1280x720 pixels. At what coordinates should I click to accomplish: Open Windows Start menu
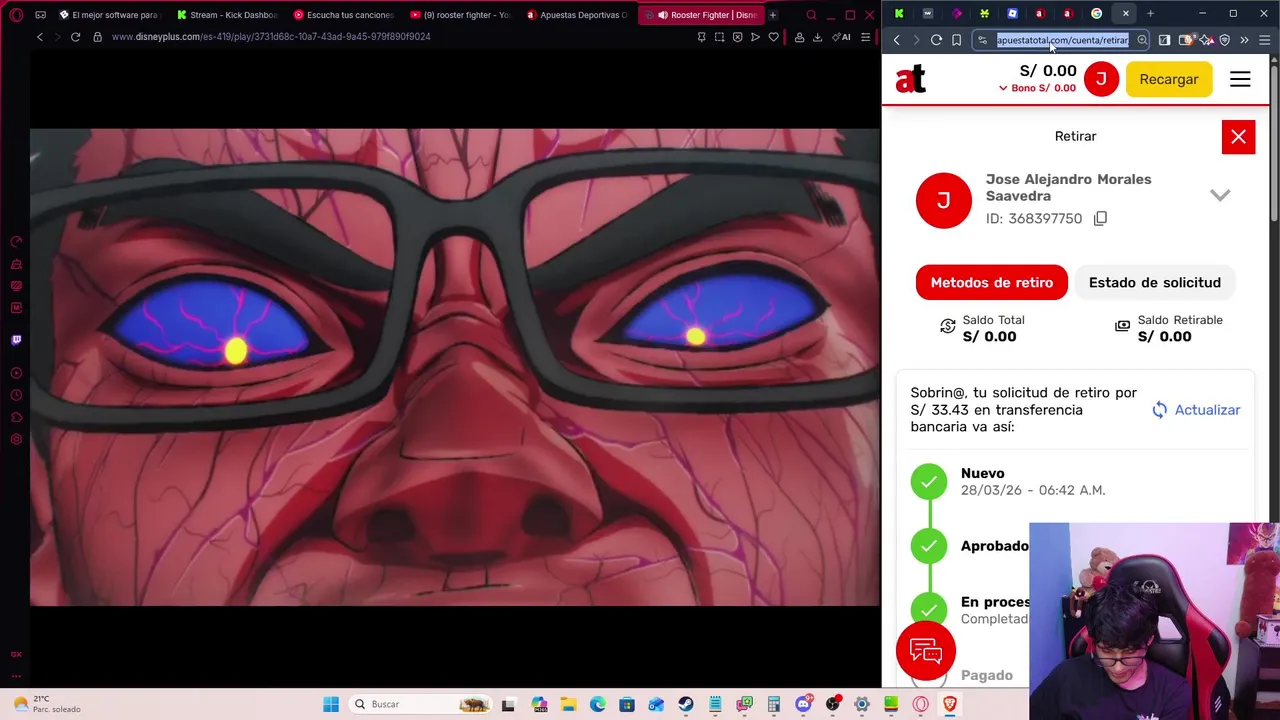coord(331,704)
